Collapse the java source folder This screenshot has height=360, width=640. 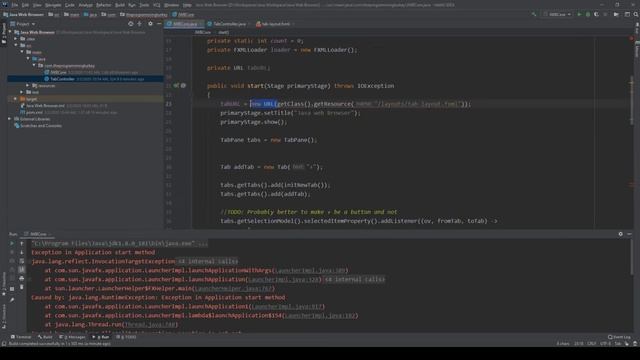(x=28, y=59)
